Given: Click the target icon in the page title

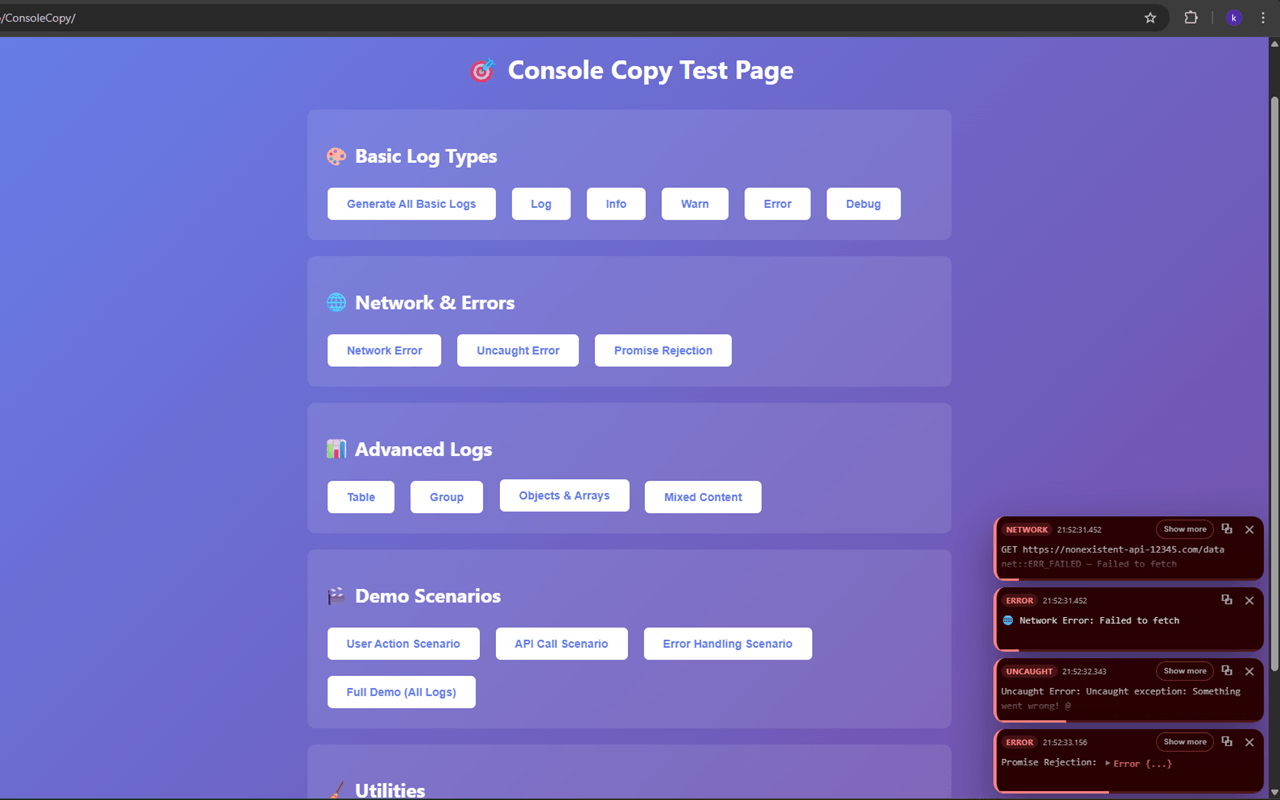Looking at the screenshot, I should (x=483, y=70).
